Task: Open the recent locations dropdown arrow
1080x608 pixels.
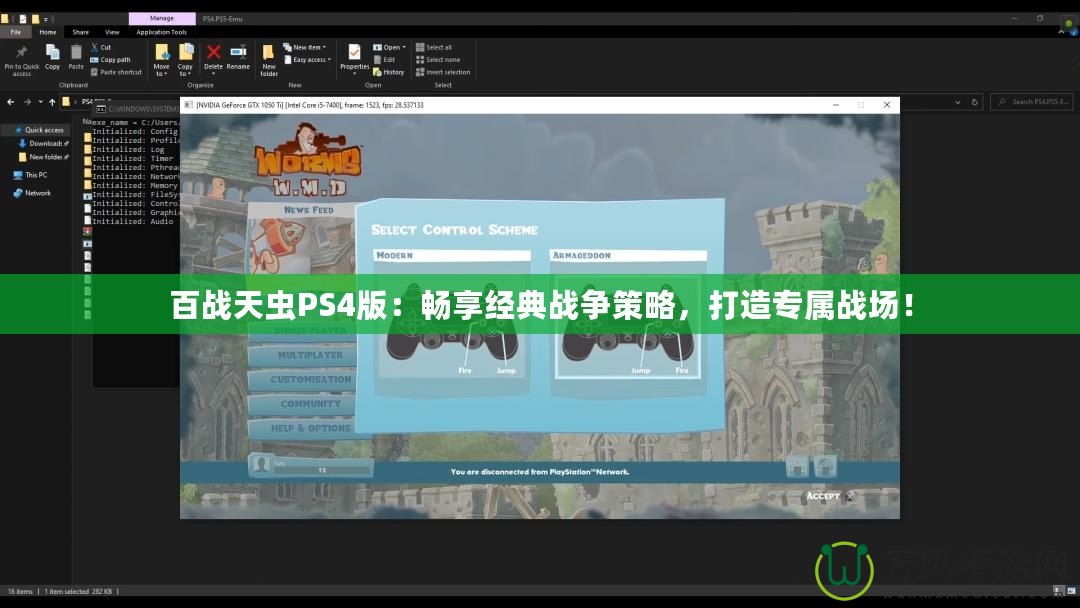Action: 41,102
